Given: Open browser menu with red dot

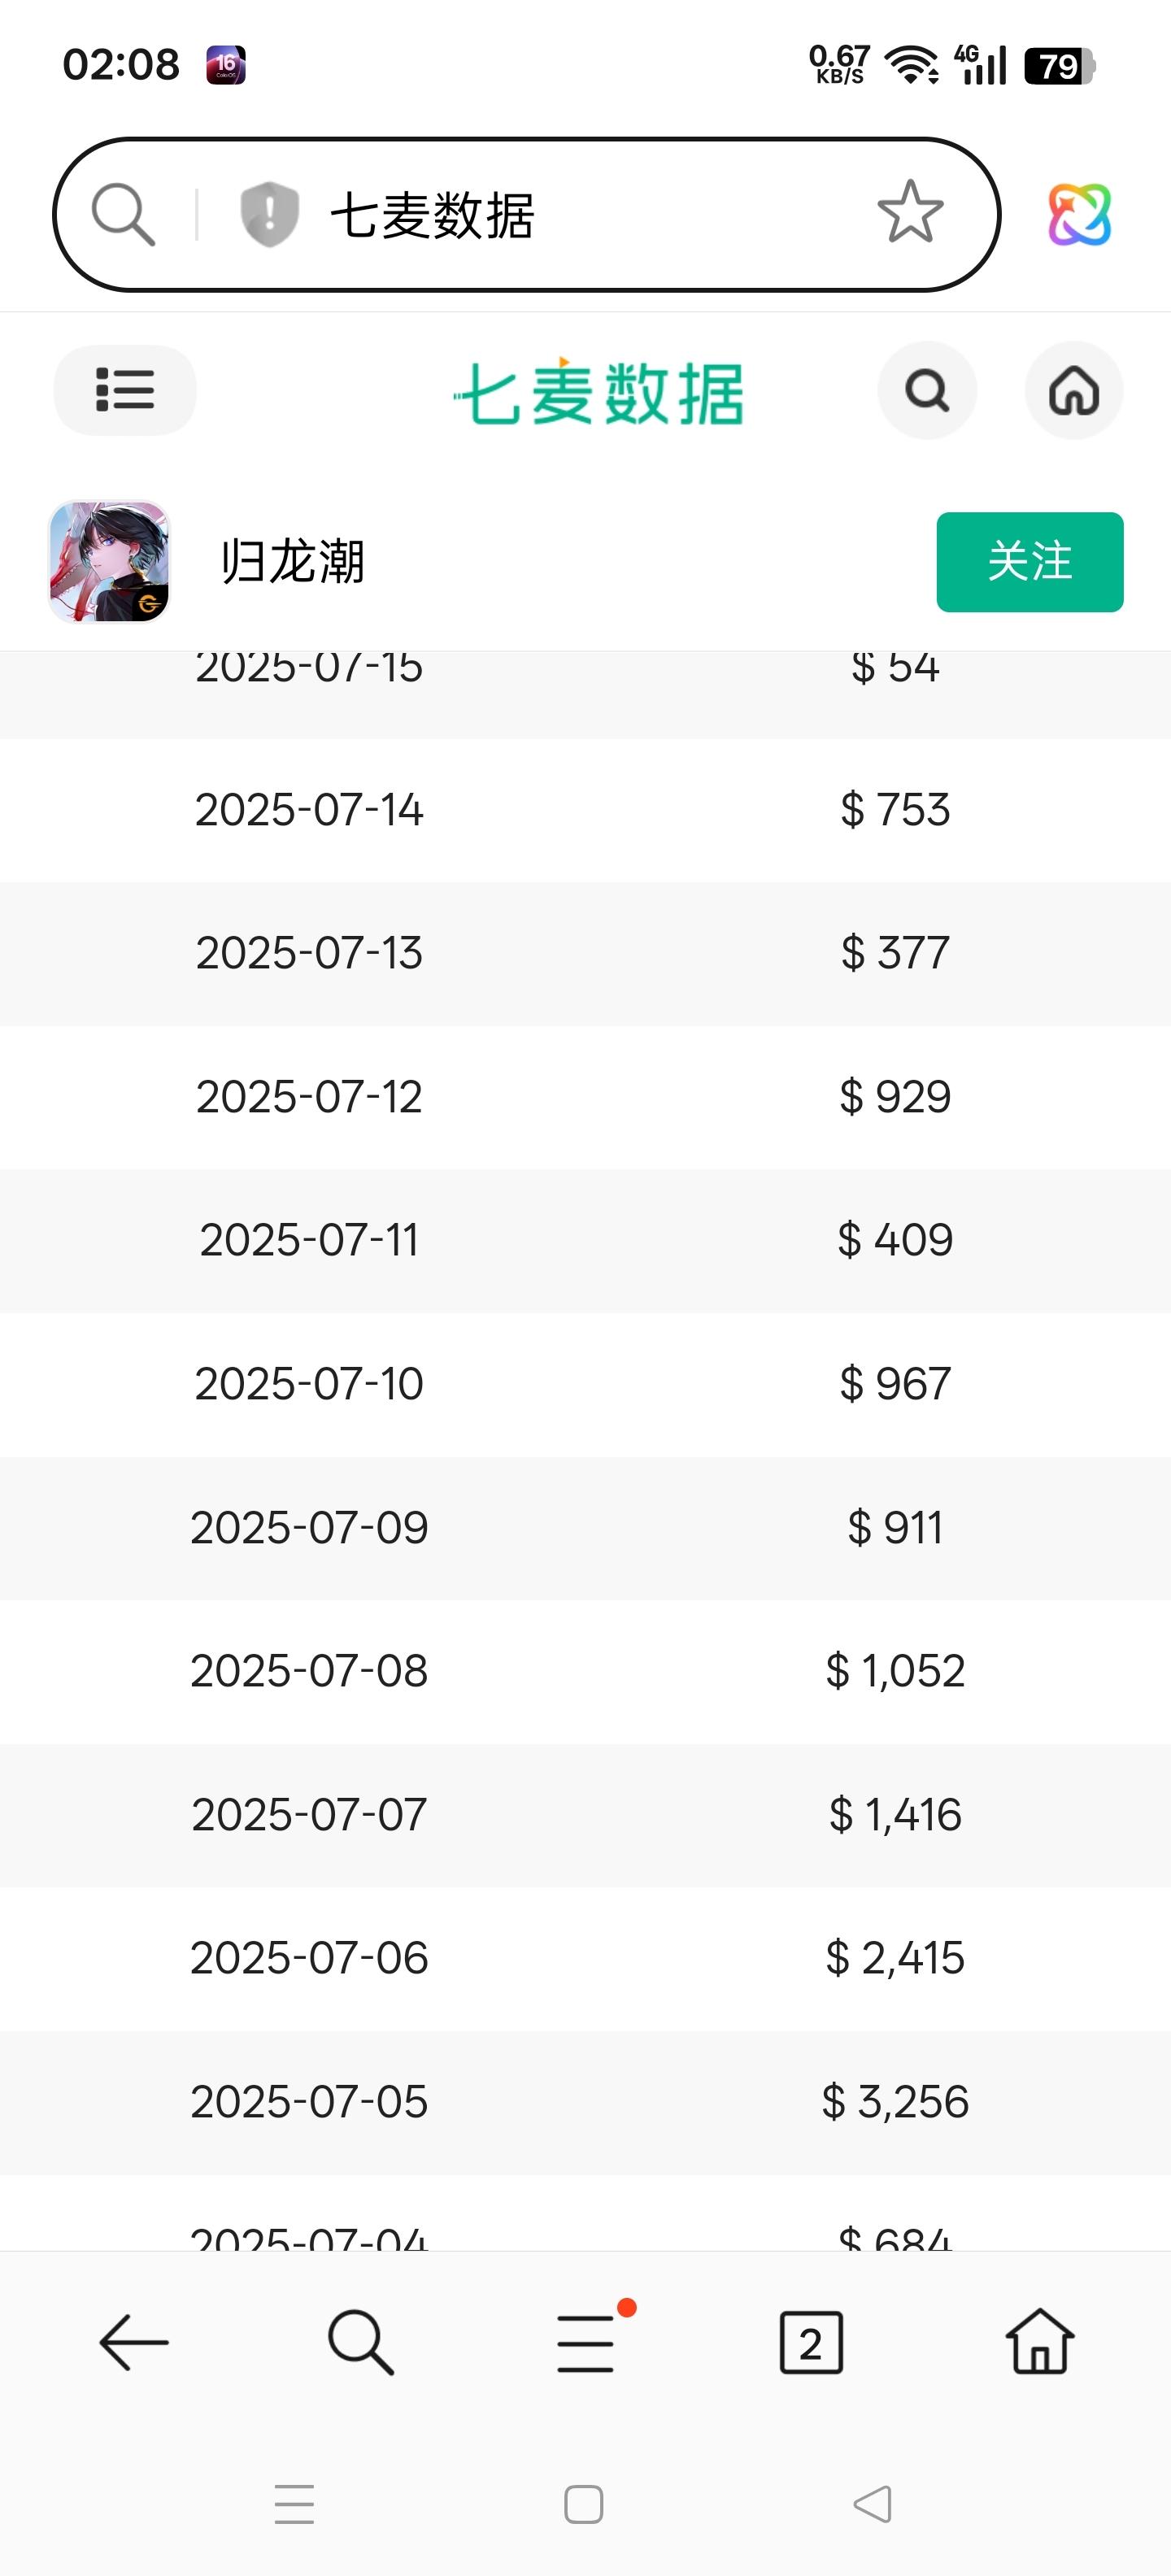Looking at the screenshot, I should [586, 2342].
